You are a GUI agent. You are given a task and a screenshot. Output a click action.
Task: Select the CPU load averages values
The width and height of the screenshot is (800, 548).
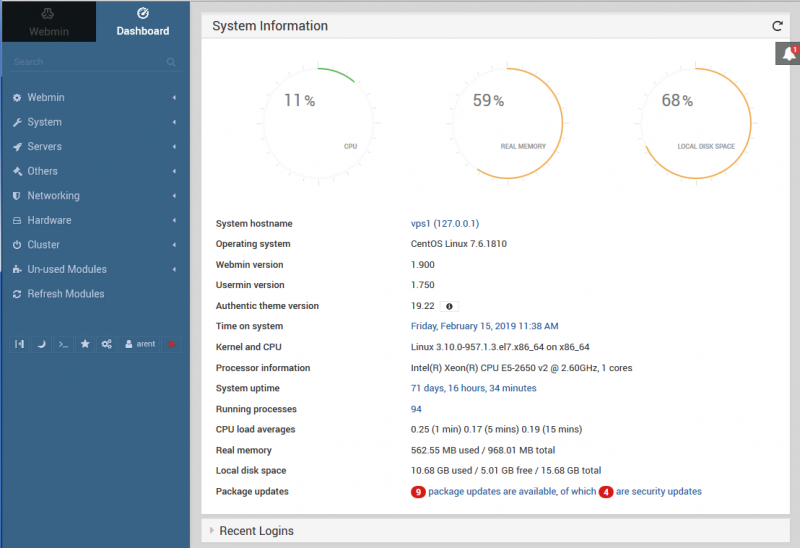[x=496, y=430]
